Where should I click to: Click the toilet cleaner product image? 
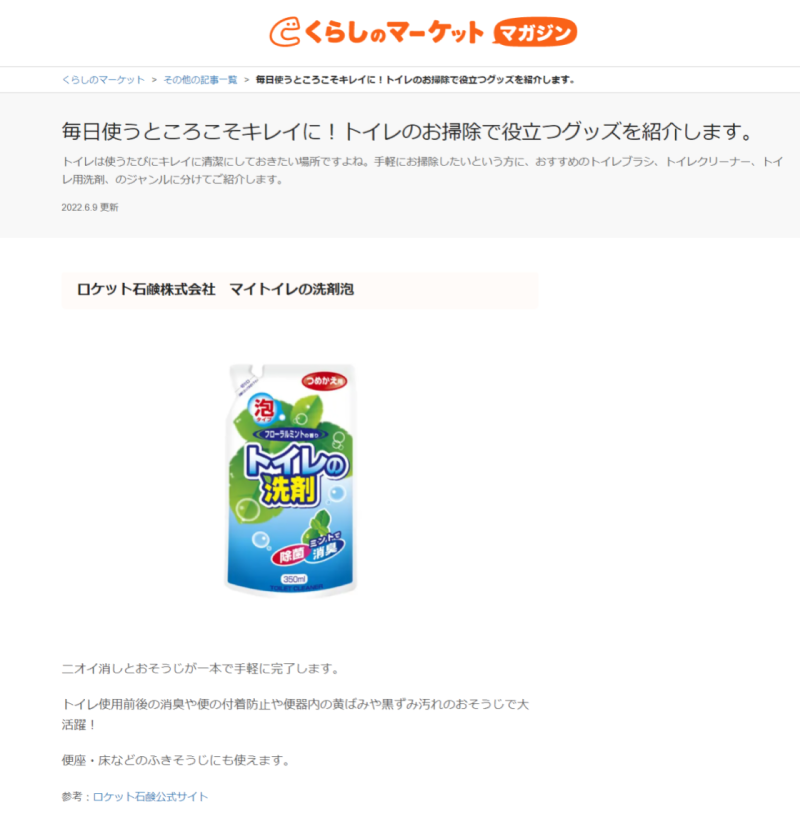(x=291, y=480)
